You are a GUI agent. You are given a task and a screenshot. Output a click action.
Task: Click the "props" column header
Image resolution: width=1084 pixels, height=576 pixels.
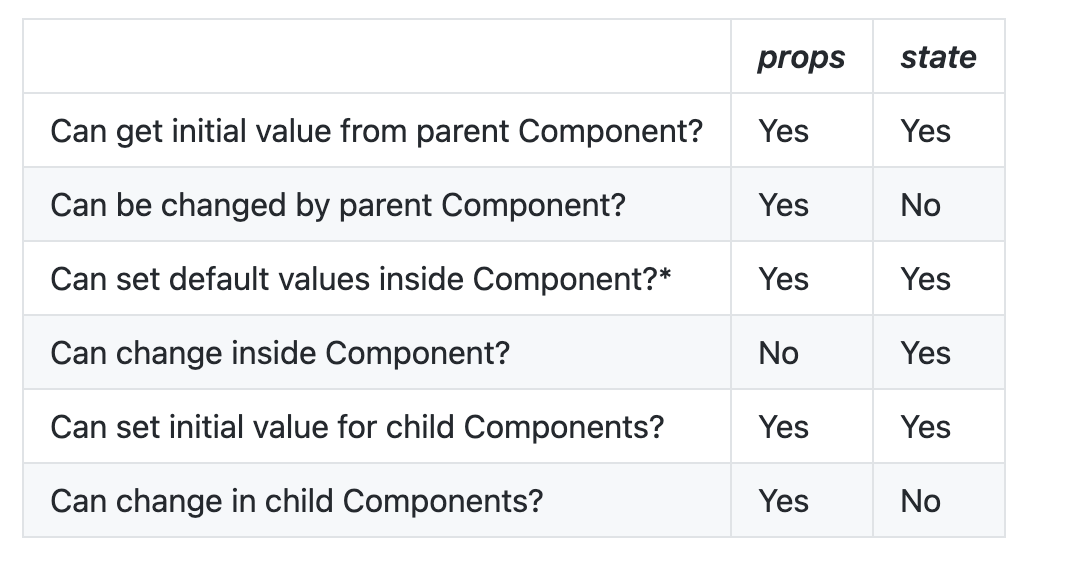pyautogui.click(x=801, y=58)
